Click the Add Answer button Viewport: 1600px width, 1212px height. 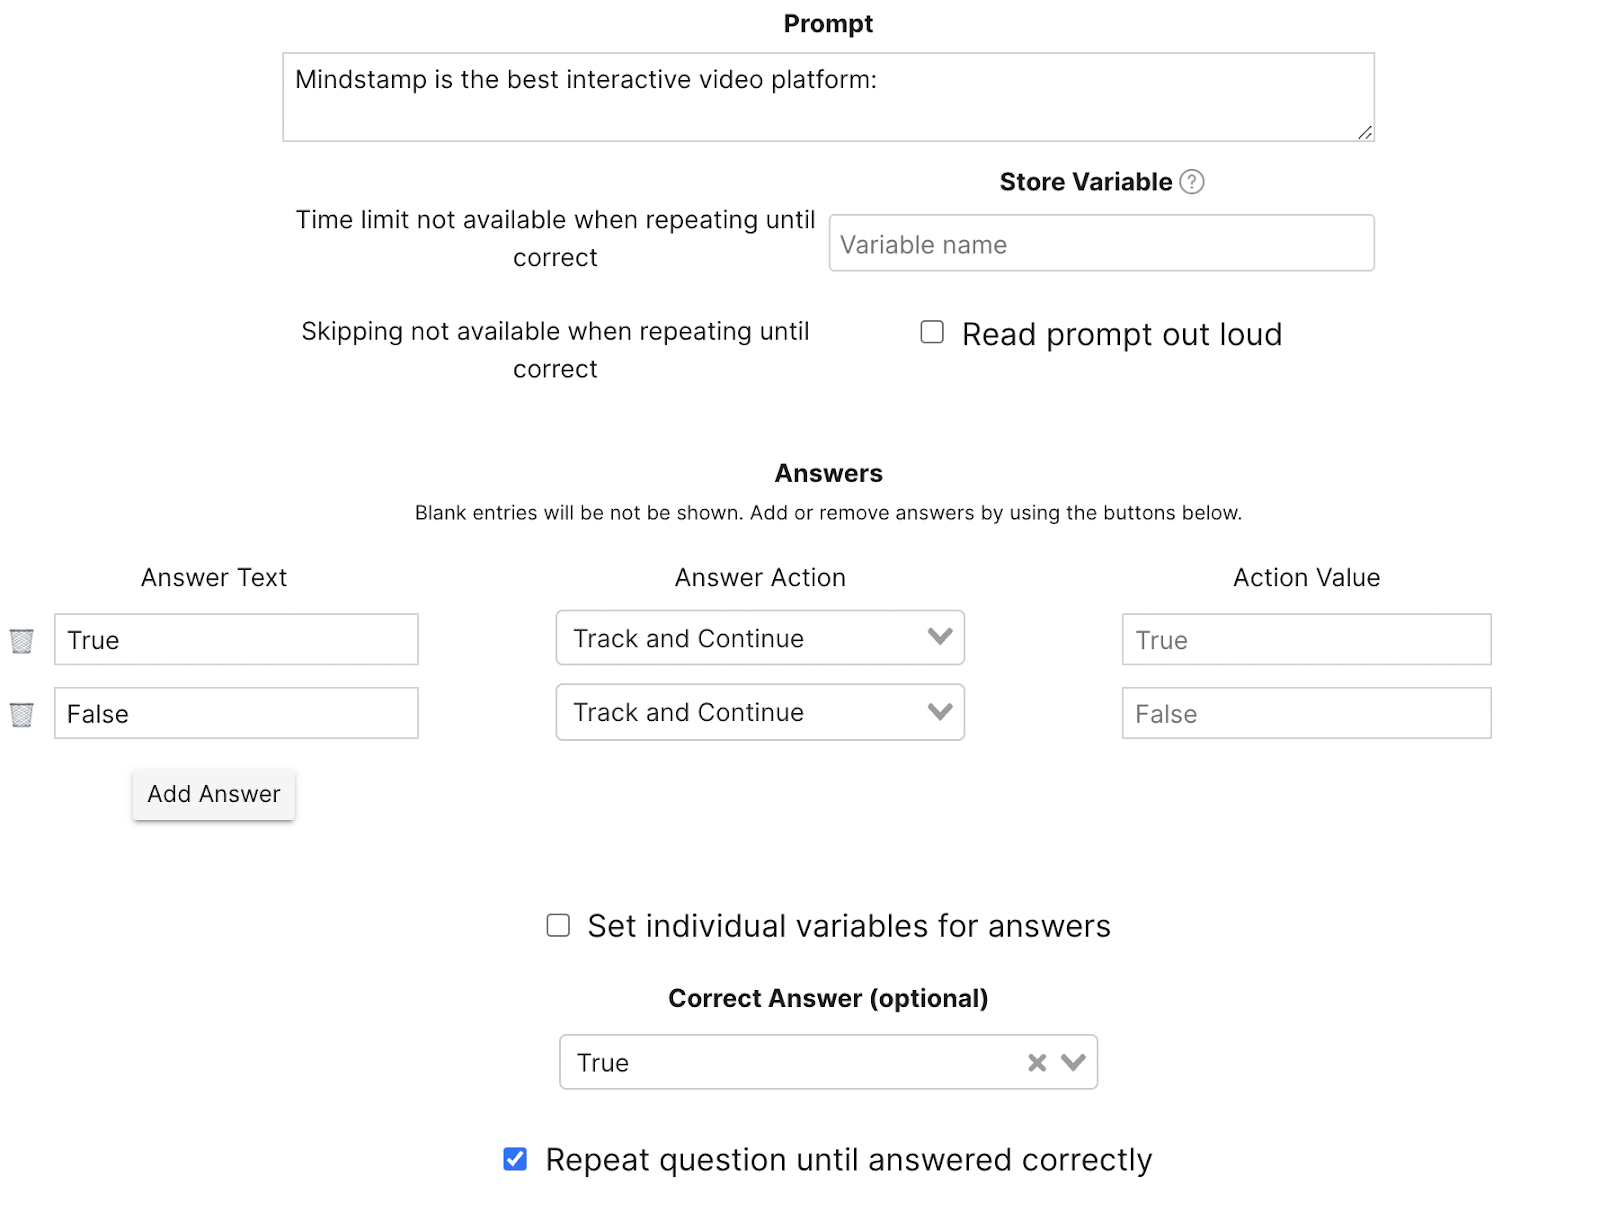point(213,794)
